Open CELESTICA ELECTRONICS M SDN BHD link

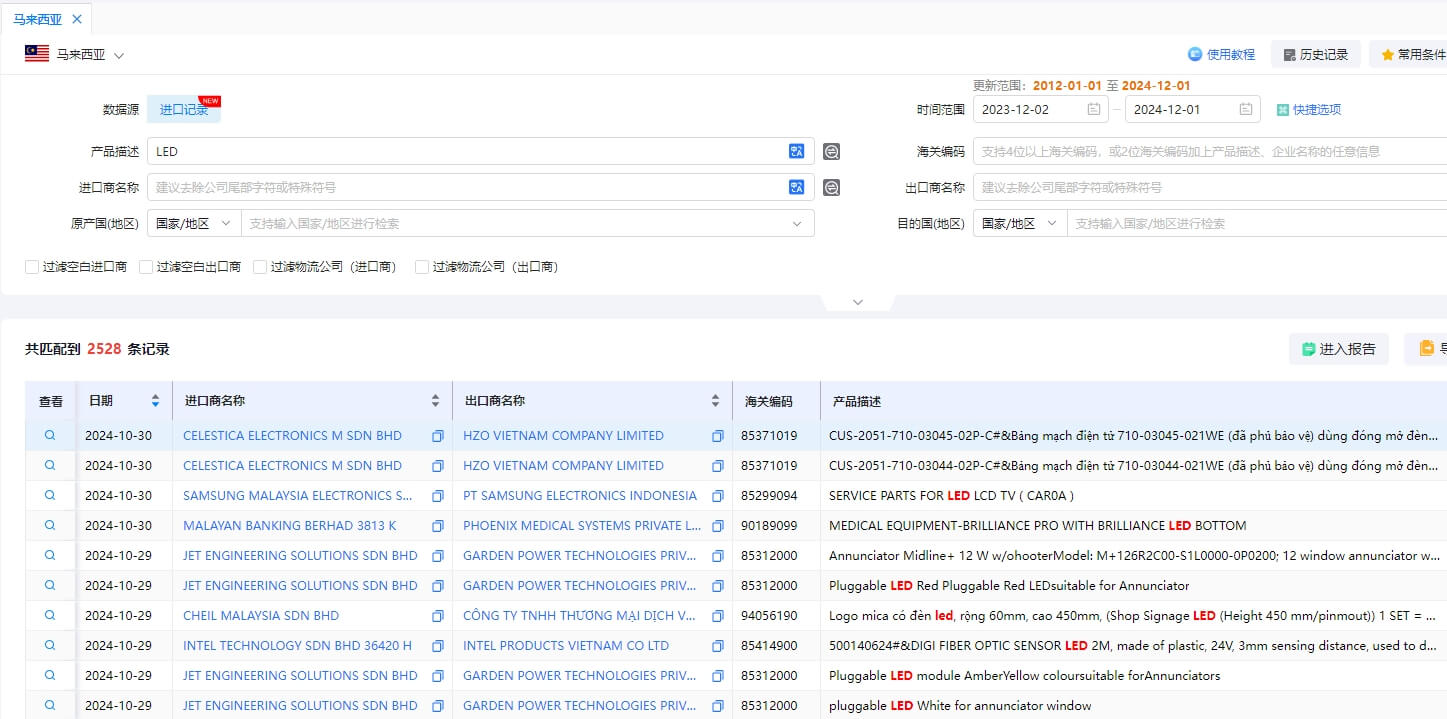coord(292,436)
